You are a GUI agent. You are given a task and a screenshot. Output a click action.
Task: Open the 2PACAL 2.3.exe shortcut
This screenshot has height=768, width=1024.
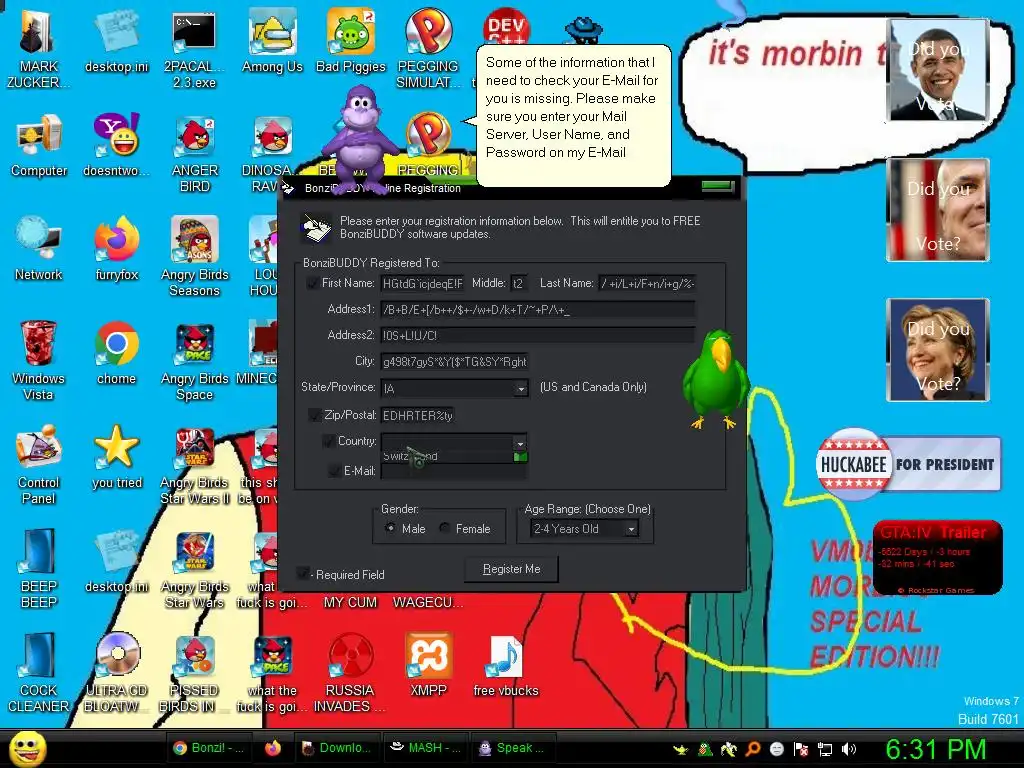click(x=194, y=48)
